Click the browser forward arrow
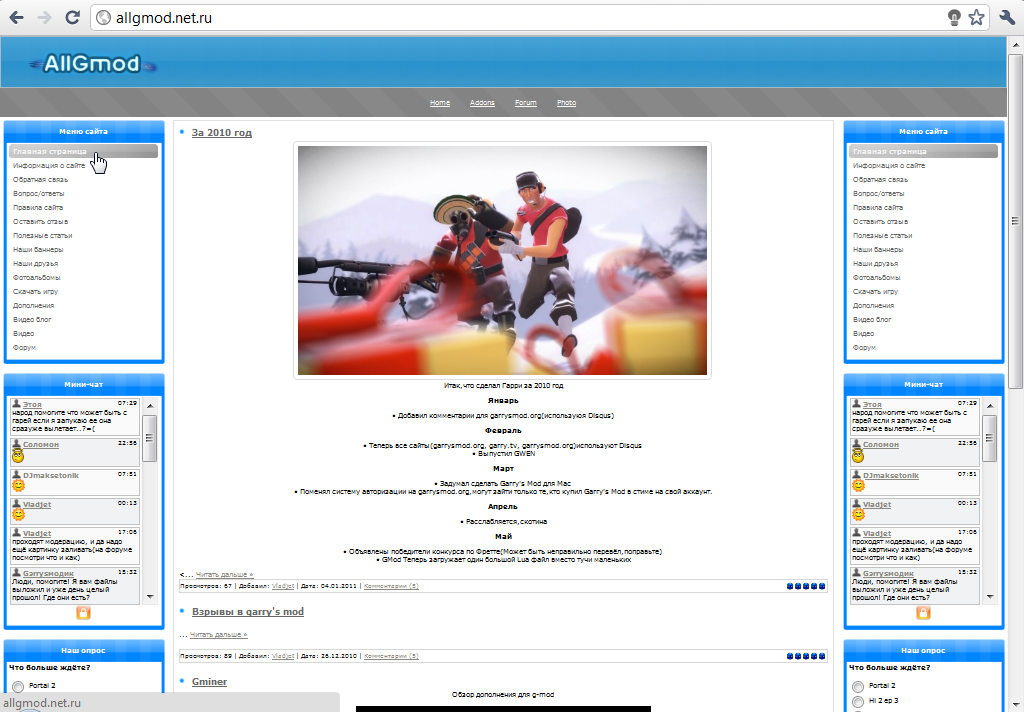This screenshot has height=712, width=1024. tap(44, 18)
